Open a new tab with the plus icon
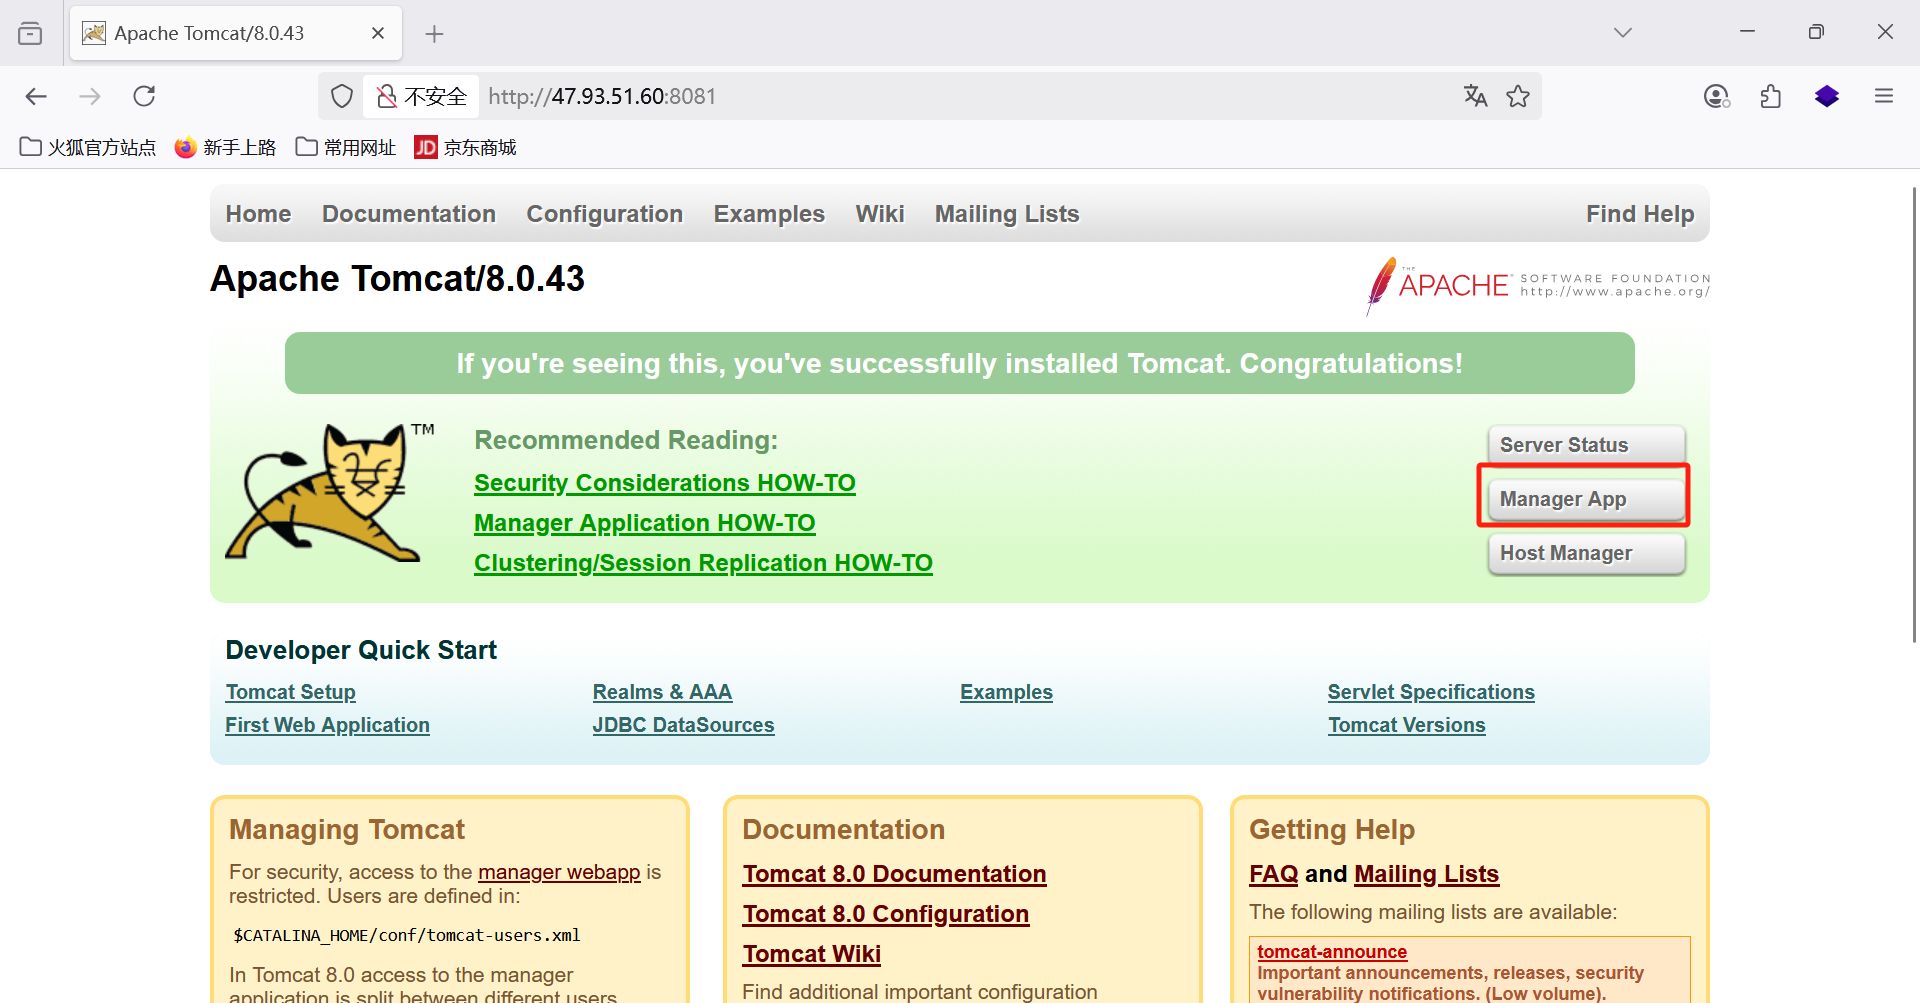 (434, 34)
